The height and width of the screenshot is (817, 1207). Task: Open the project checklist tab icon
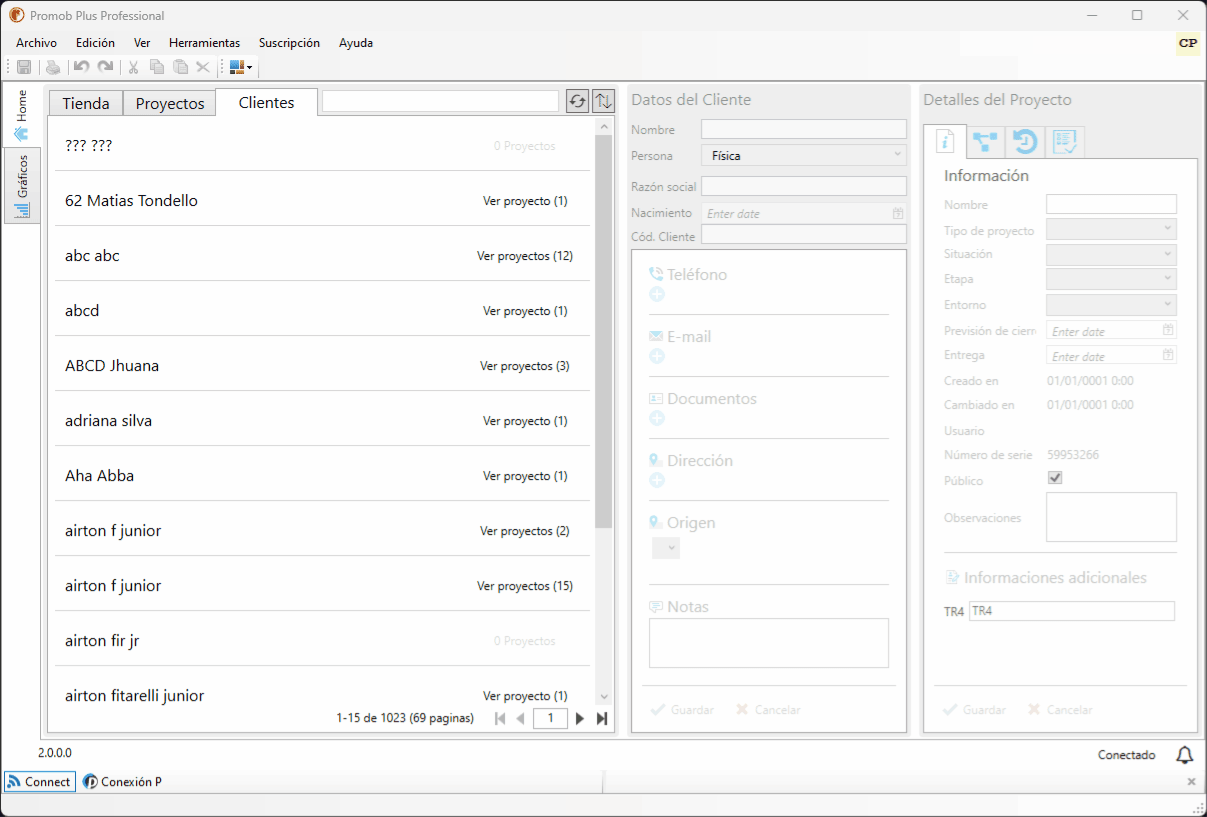tap(1064, 142)
